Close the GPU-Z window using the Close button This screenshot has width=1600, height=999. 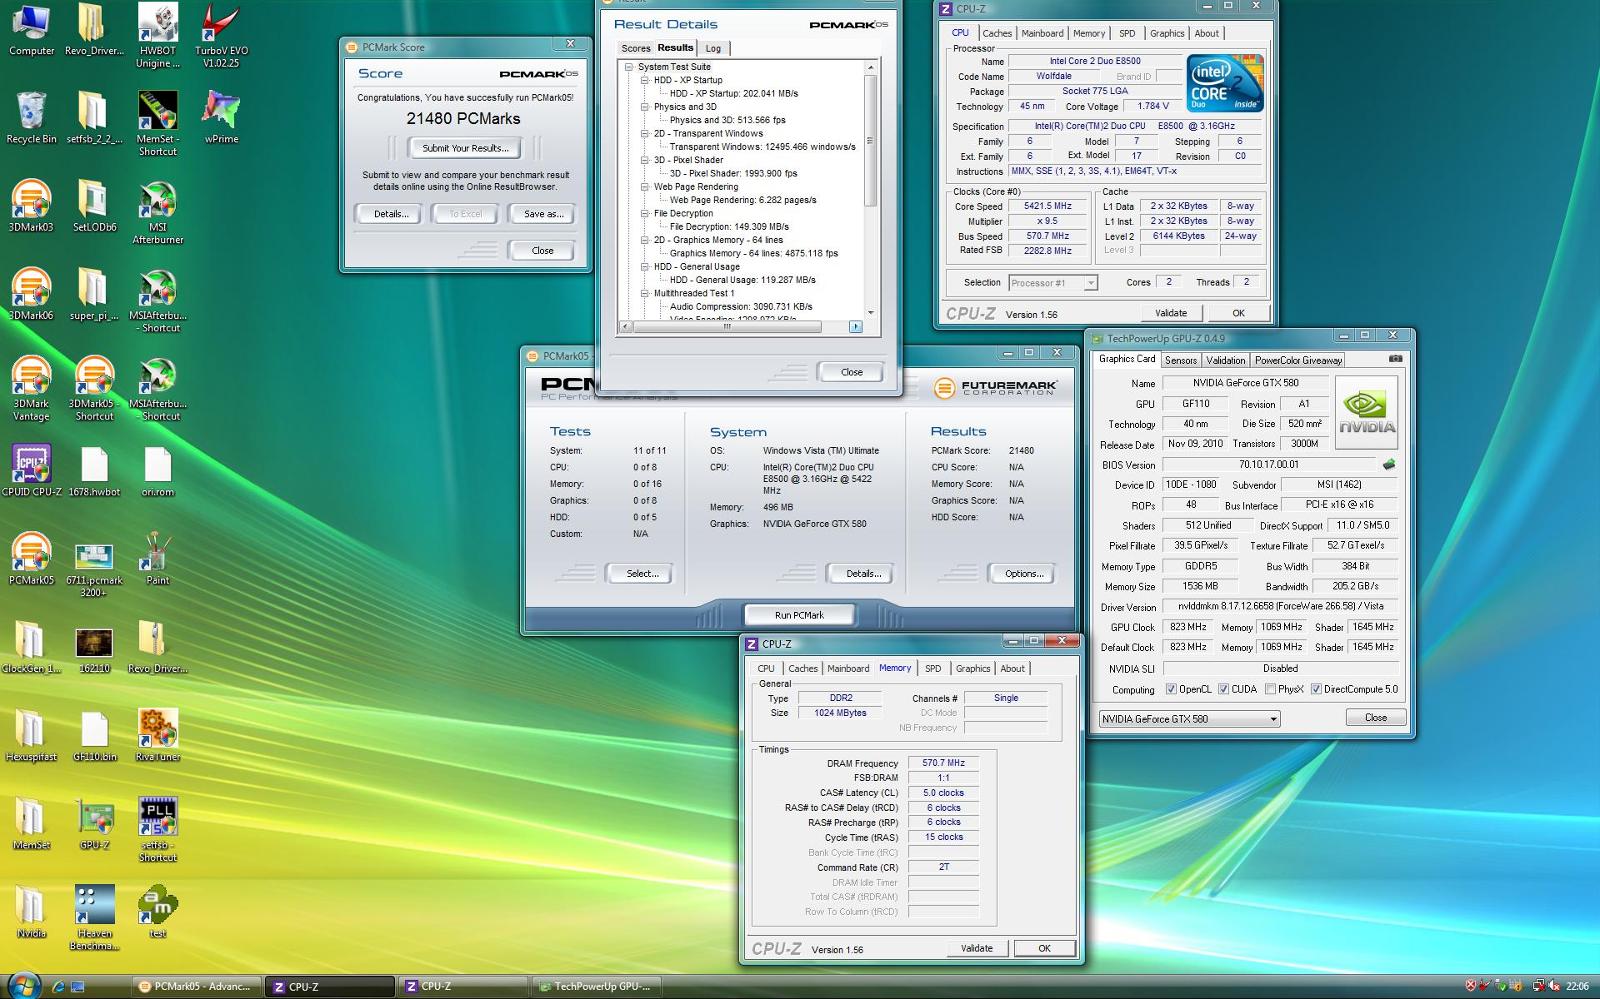[x=1376, y=718]
